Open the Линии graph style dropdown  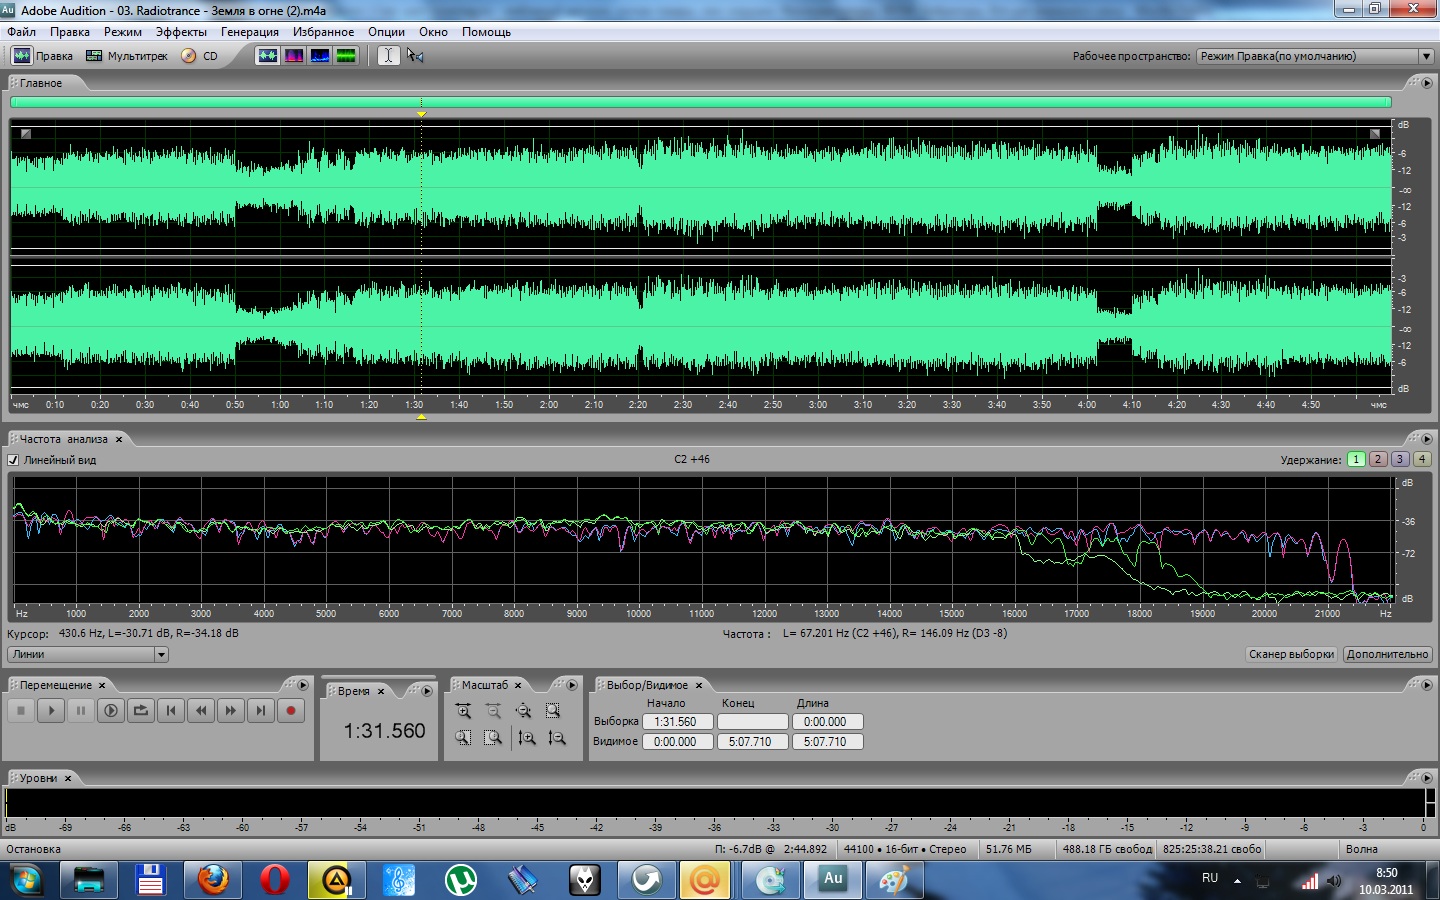[88, 654]
